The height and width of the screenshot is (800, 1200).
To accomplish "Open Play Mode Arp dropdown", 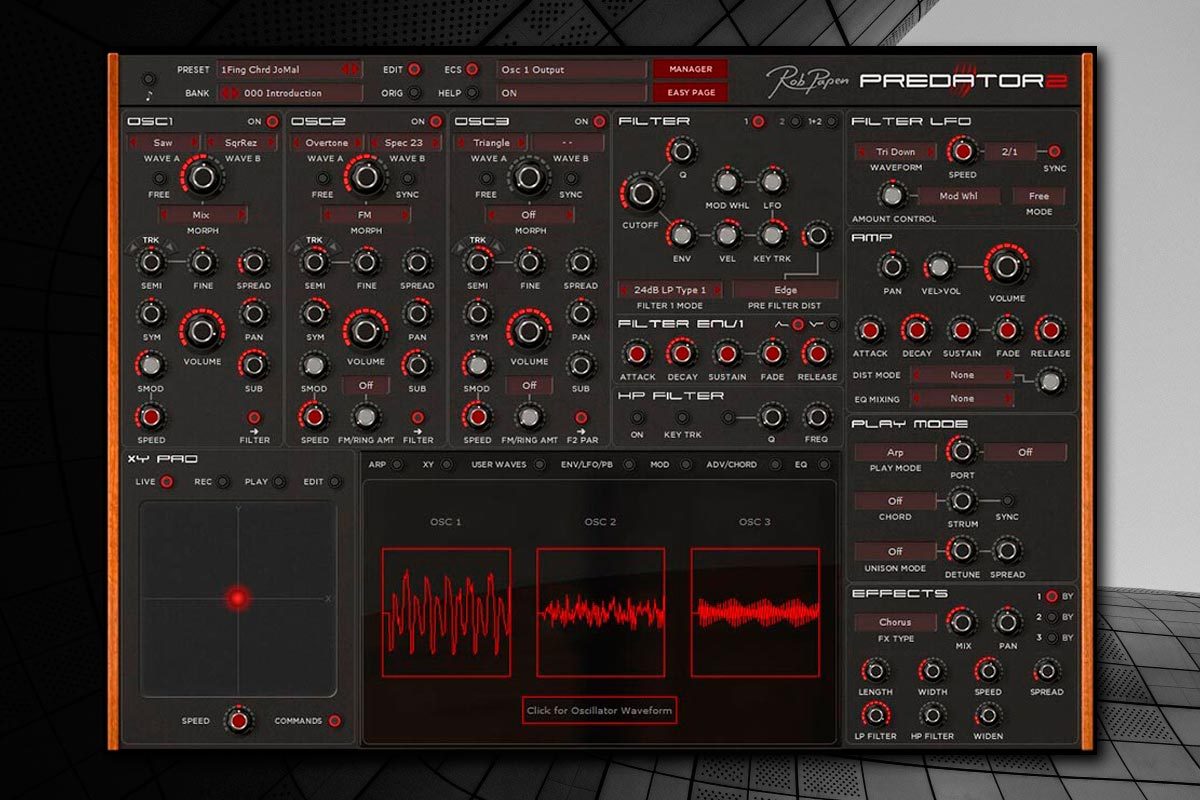I will point(895,452).
